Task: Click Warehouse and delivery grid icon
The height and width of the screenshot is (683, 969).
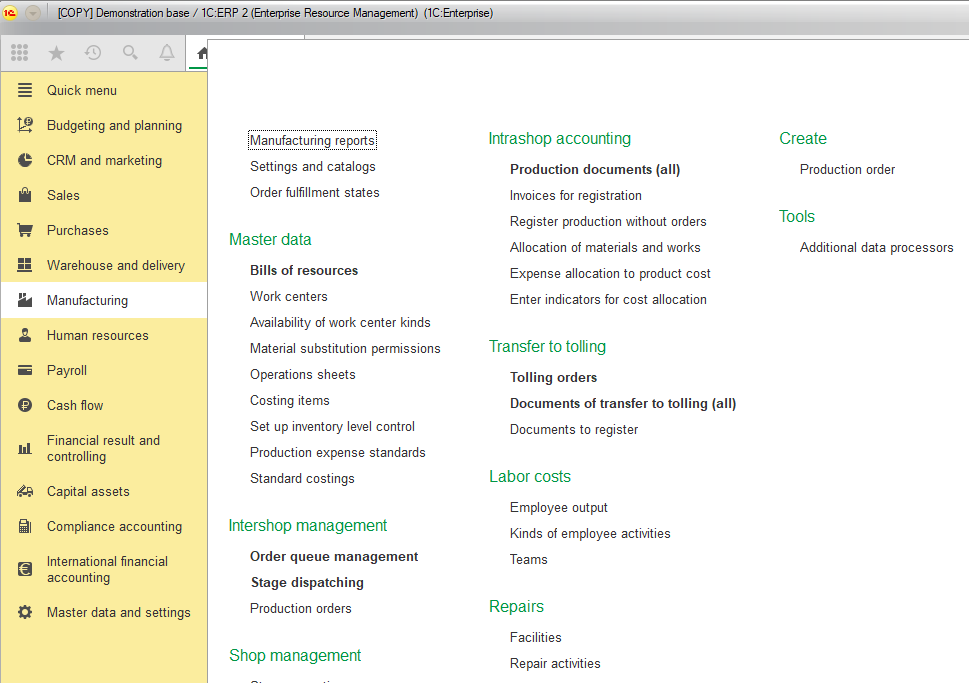Action: click(x=25, y=265)
